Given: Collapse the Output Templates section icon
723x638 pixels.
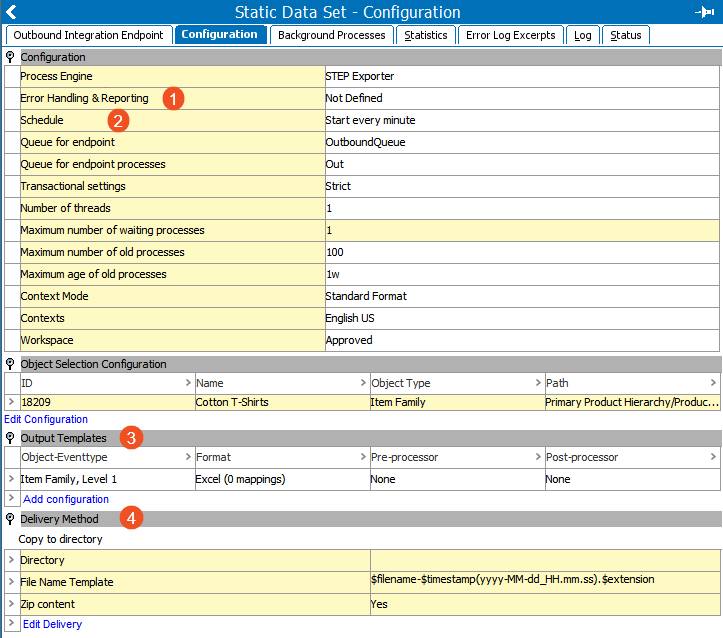Looking at the screenshot, I should pos(10,438).
